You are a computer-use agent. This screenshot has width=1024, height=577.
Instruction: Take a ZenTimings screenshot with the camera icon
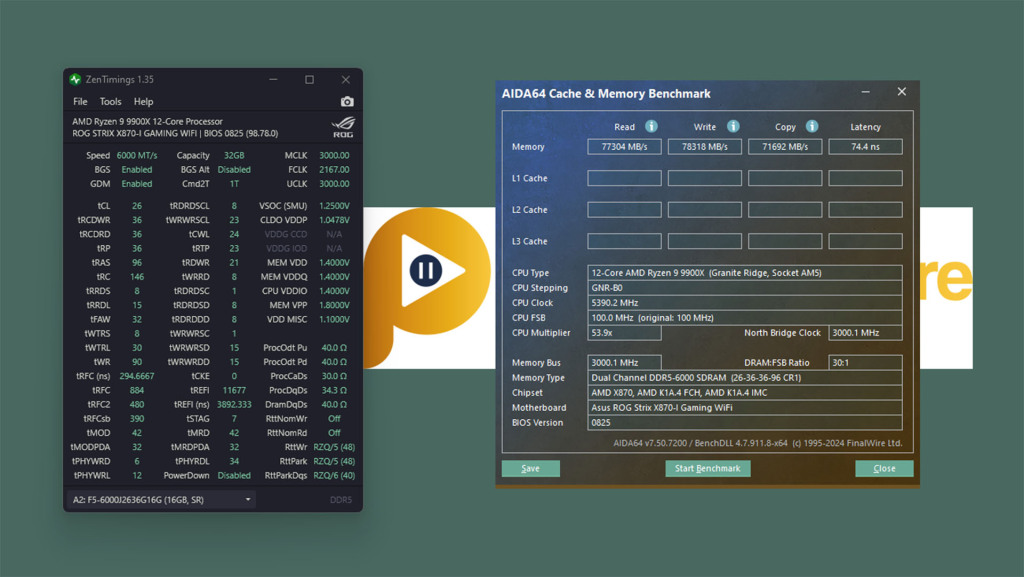(x=347, y=101)
